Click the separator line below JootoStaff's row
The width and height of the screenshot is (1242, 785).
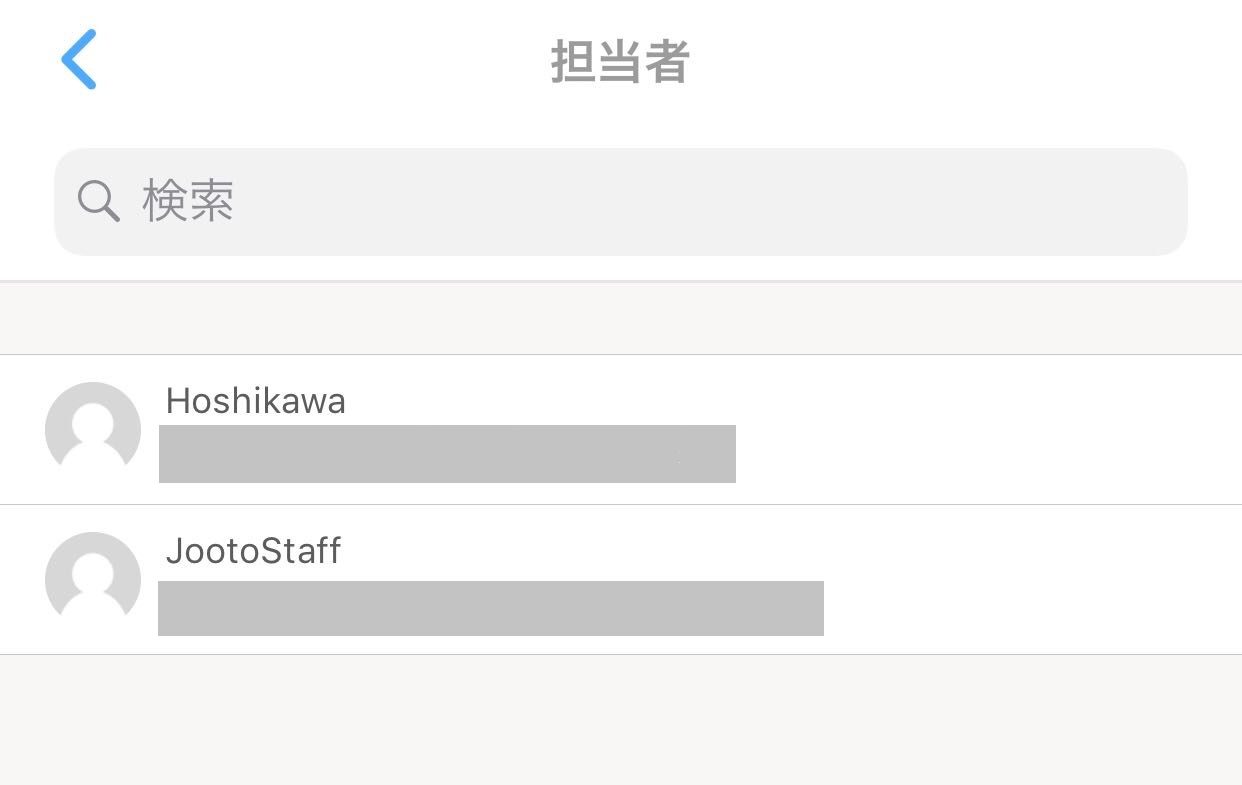620,655
